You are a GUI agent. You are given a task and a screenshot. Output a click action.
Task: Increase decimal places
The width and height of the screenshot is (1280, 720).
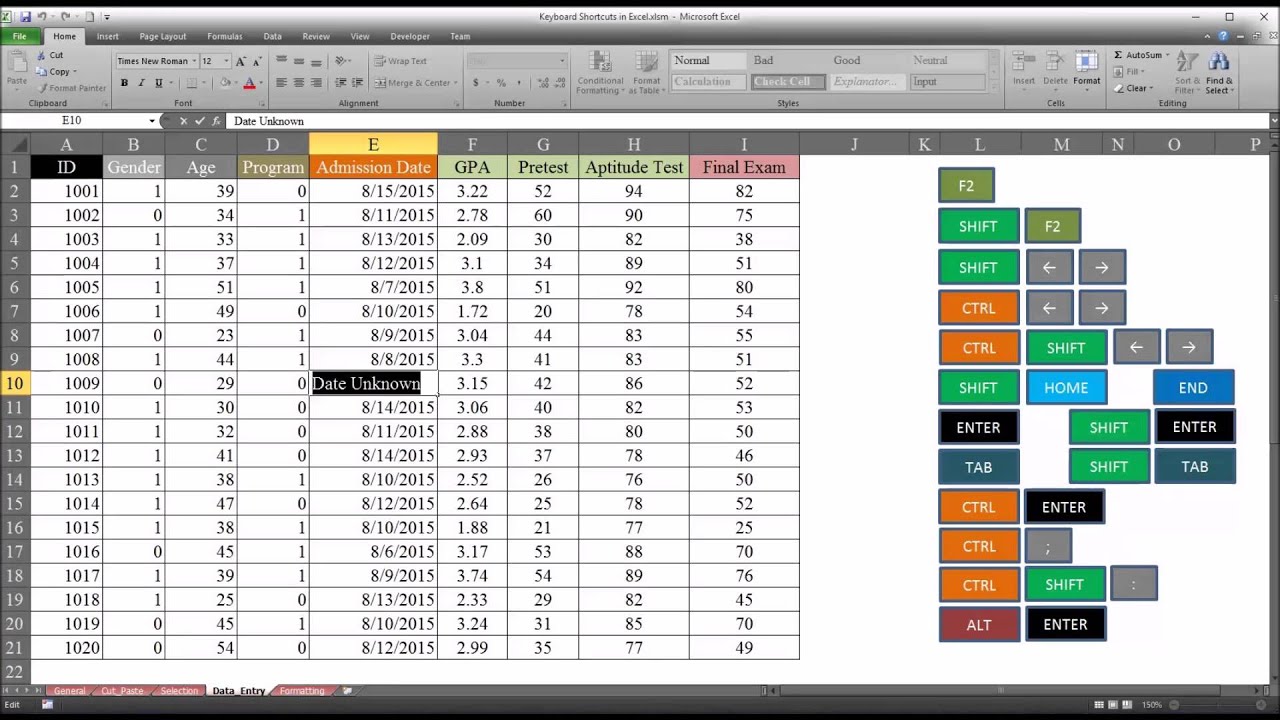click(541, 83)
